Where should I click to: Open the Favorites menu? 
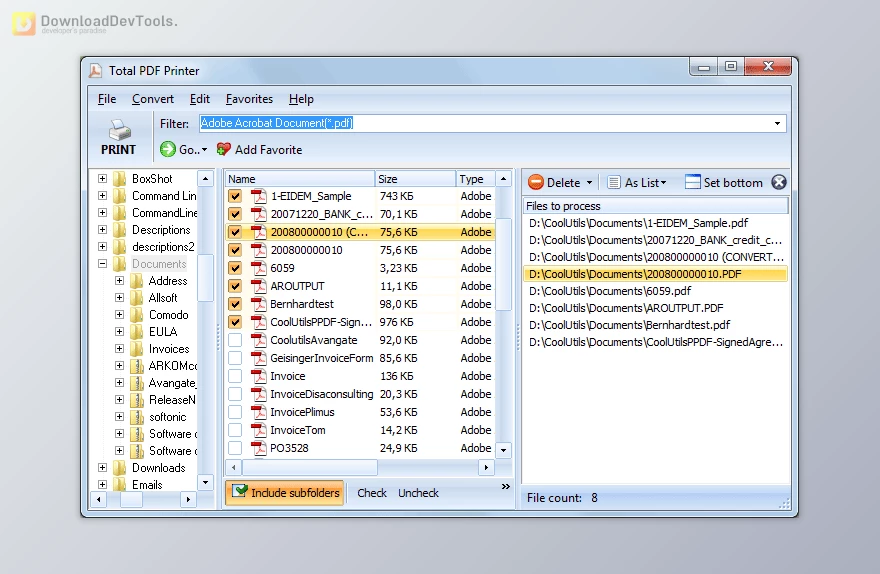[x=249, y=99]
